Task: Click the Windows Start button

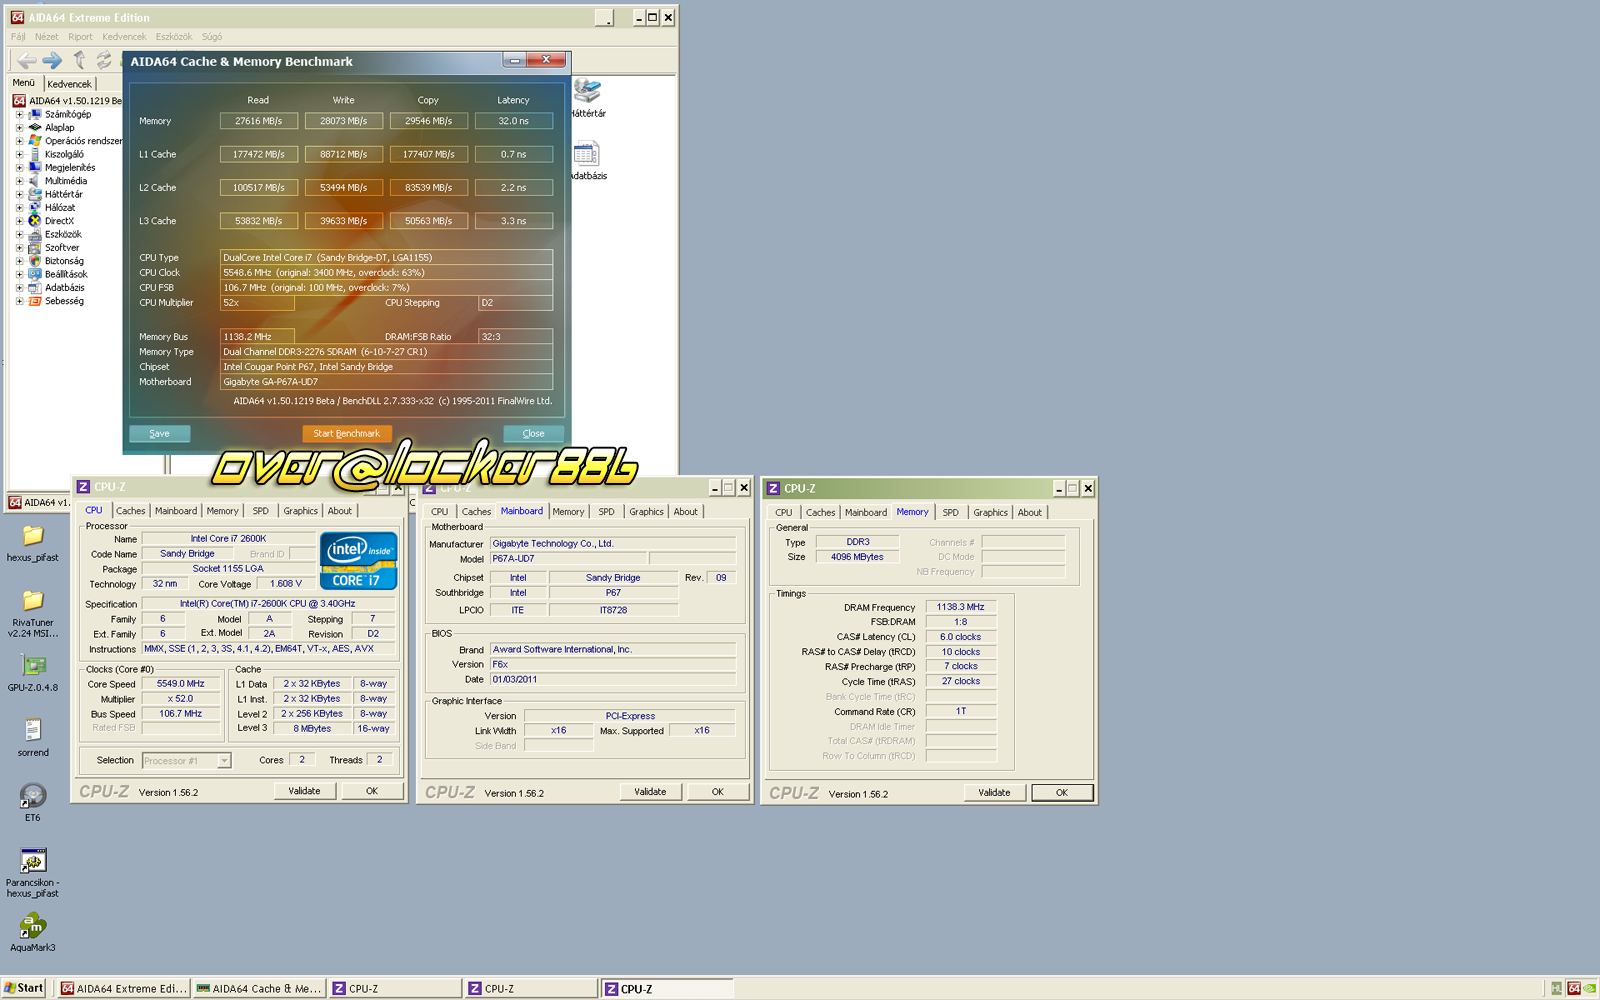Action: (24, 988)
